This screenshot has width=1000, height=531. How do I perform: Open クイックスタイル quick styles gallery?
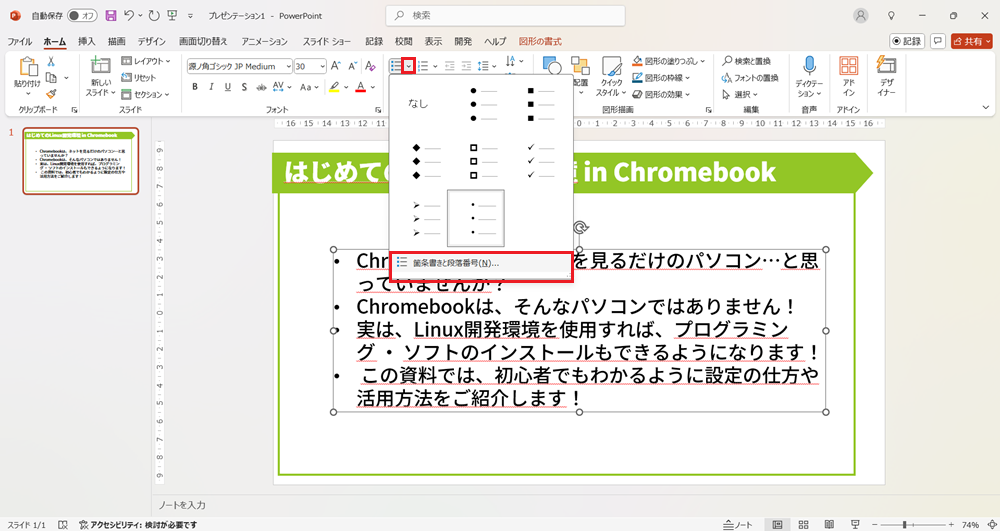pos(611,76)
